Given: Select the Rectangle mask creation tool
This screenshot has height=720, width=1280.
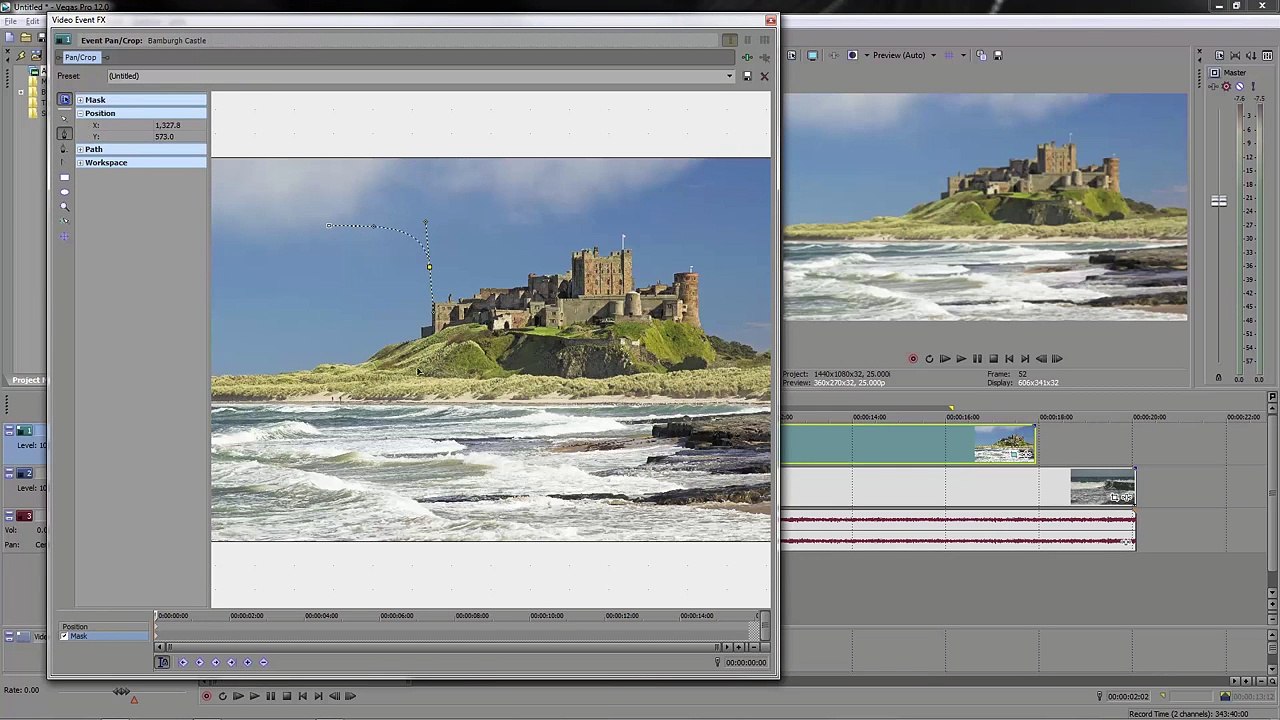Looking at the screenshot, I should (64, 177).
